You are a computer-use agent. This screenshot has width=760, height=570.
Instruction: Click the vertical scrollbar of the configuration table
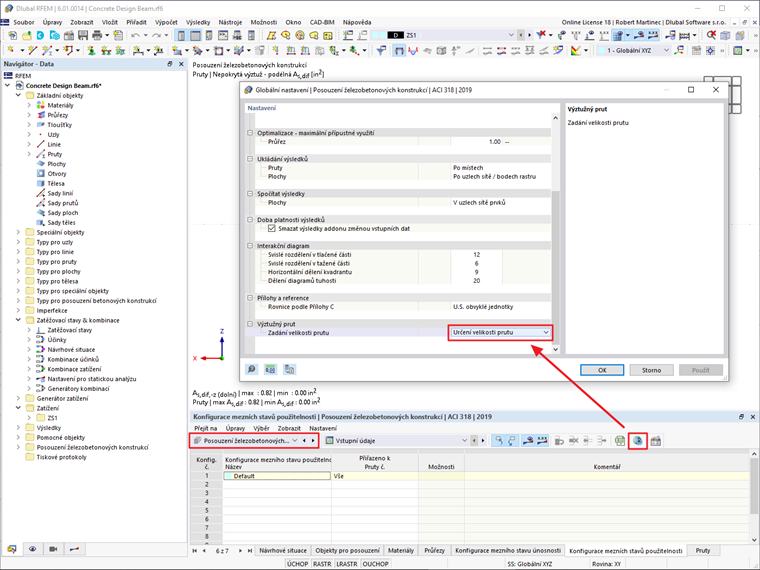click(x=754, y=486)
